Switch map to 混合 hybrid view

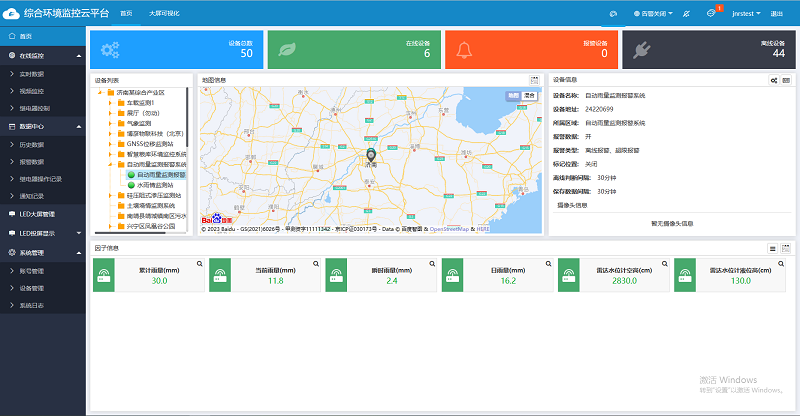[x=529, y=95]
